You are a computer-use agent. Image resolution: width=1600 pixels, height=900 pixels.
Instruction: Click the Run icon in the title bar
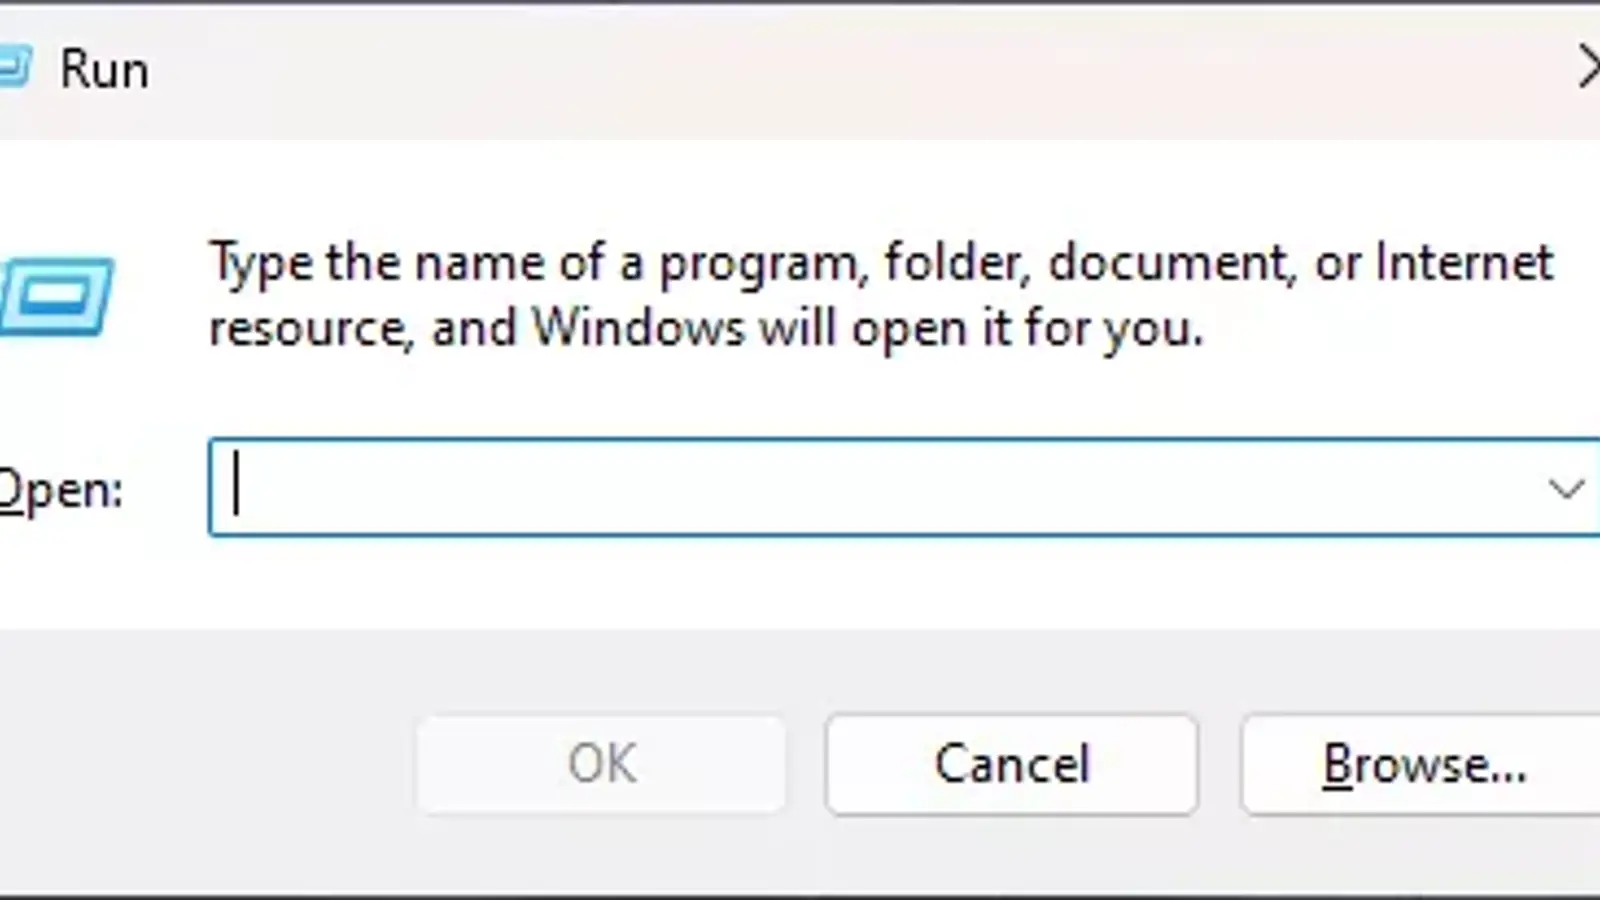point(14,69)
